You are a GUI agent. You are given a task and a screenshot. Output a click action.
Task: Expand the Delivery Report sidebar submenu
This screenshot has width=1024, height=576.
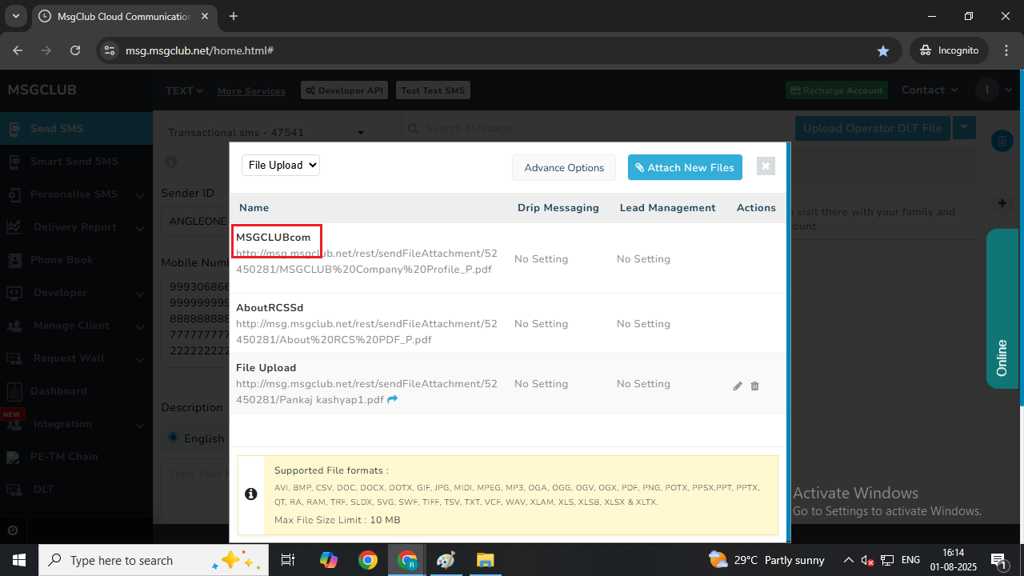tap(140, 228)
